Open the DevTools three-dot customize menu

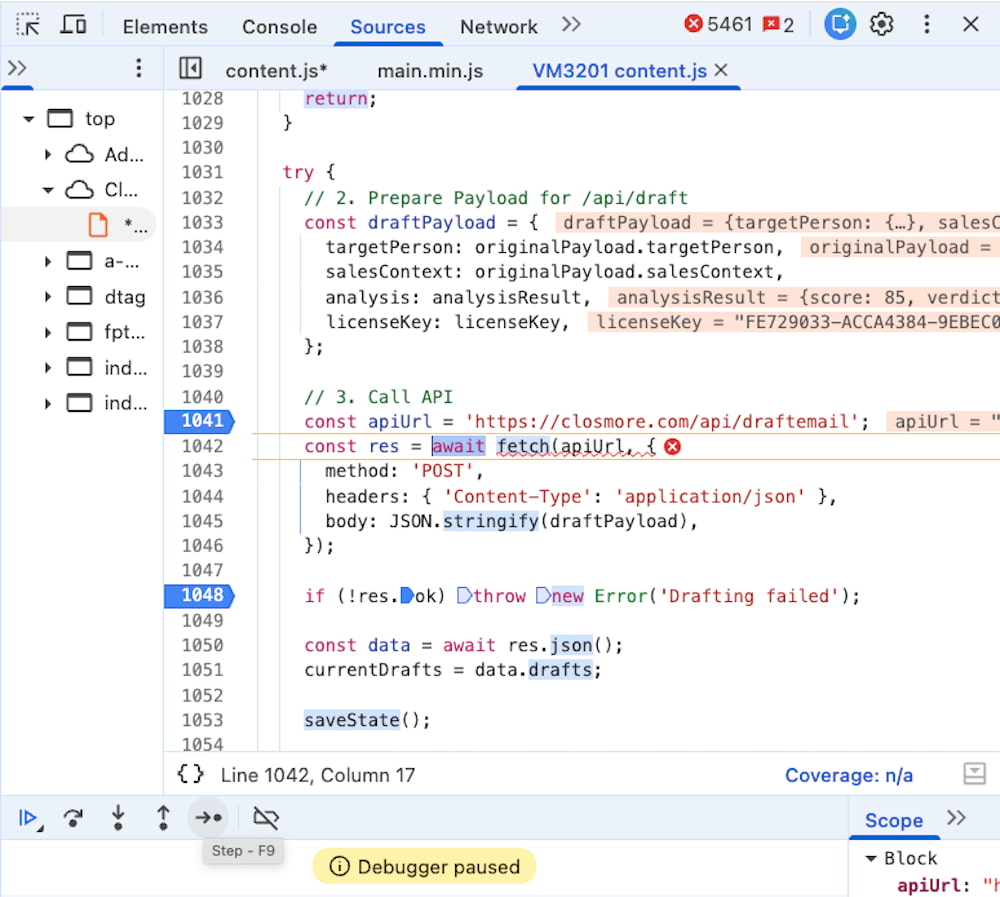[927, 25]
